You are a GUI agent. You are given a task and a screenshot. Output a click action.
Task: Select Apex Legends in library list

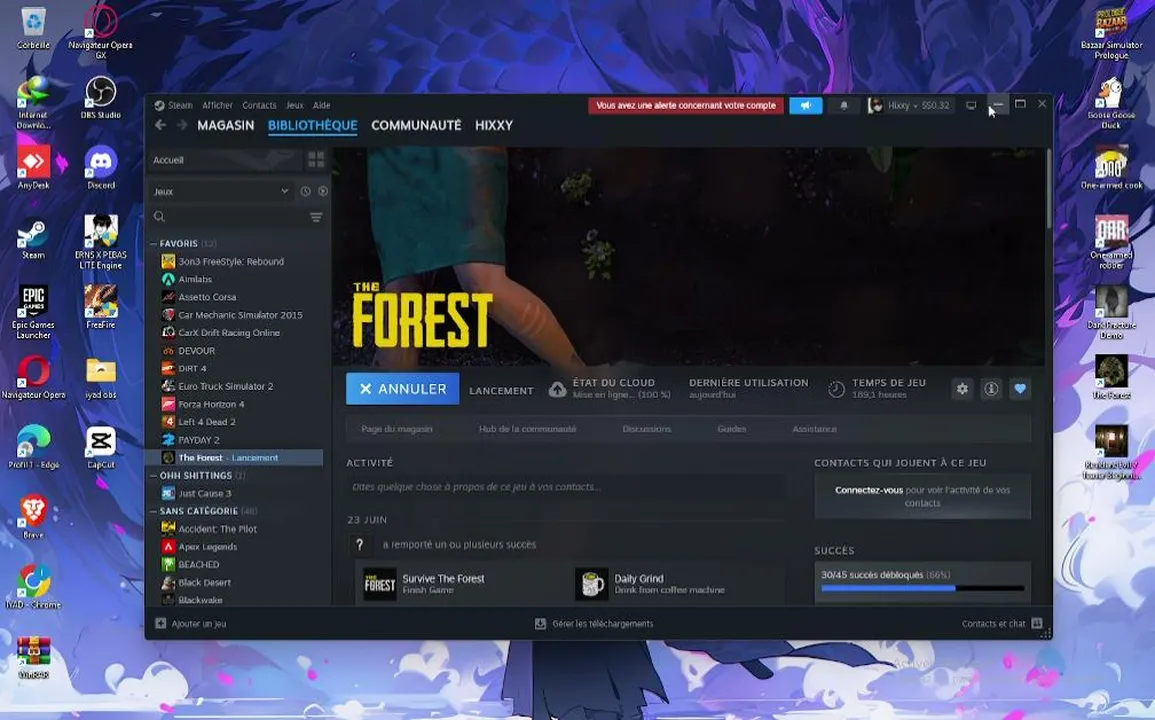click(x=207, y=547)
